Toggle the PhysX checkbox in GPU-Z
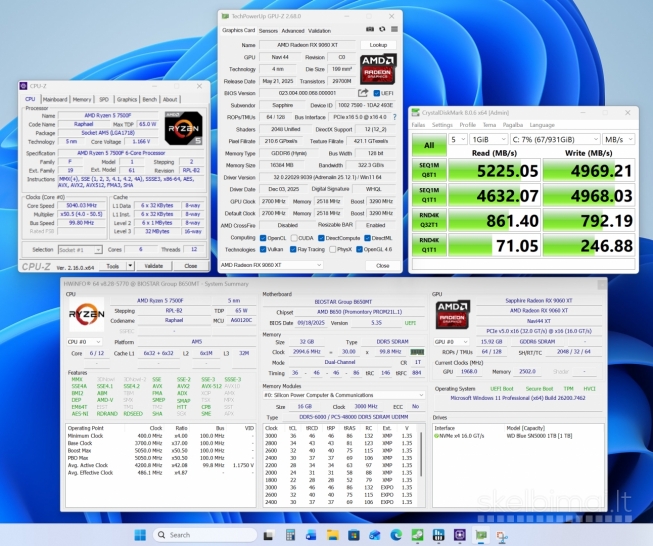Image resolution: width=653 pixels, height=546 pixels. coord(332,249)
